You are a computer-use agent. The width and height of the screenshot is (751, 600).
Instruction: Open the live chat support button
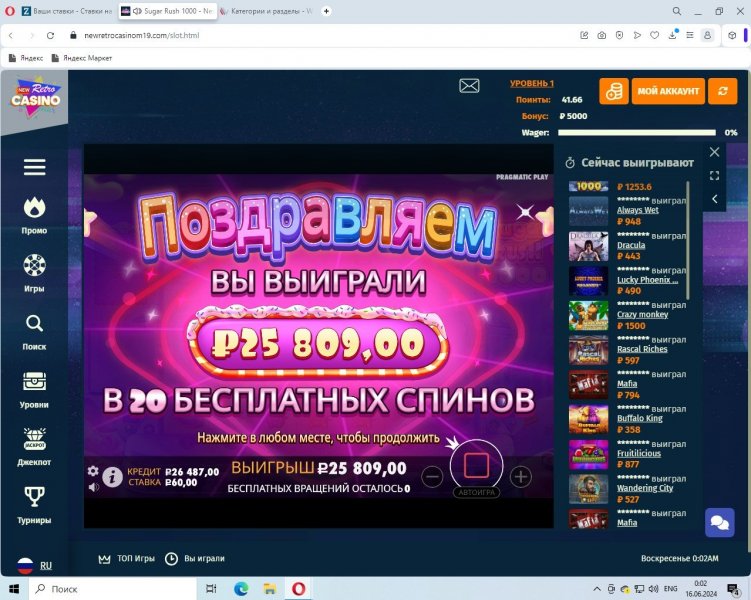click(719, 522)
